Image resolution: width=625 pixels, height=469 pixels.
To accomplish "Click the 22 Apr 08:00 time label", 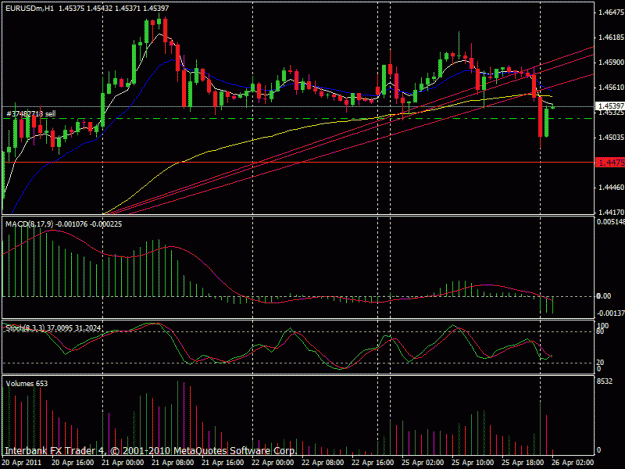I will pos(322,463).
